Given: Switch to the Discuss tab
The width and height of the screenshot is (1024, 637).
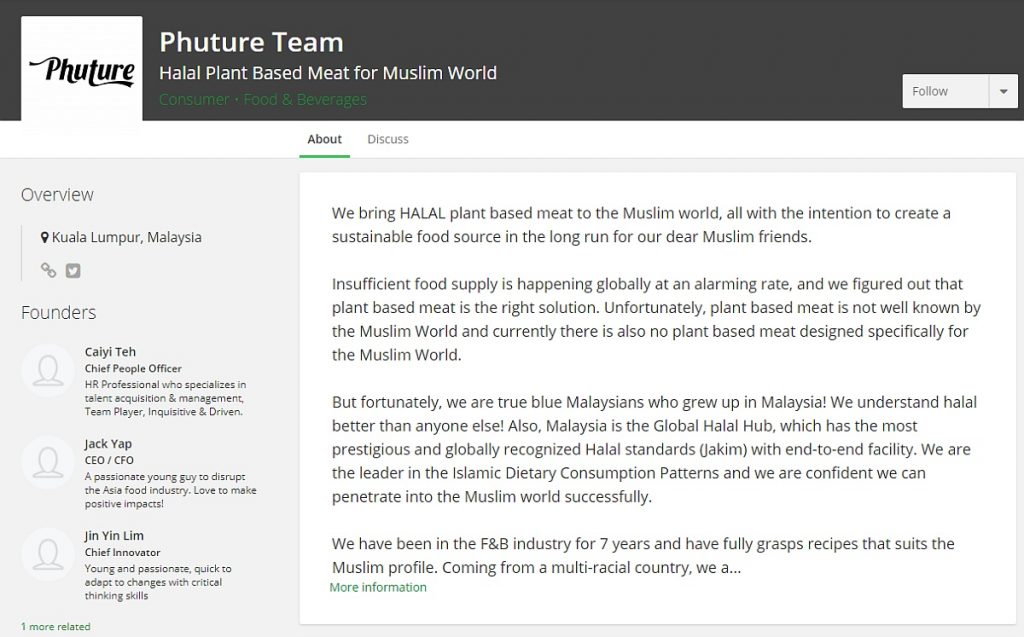Looking at the screenshot, I should click(x=388, y=139).
